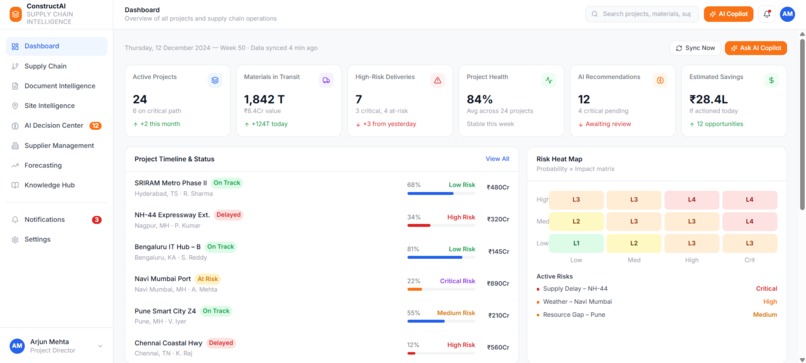Focus the search projects field

click(642, 14)
